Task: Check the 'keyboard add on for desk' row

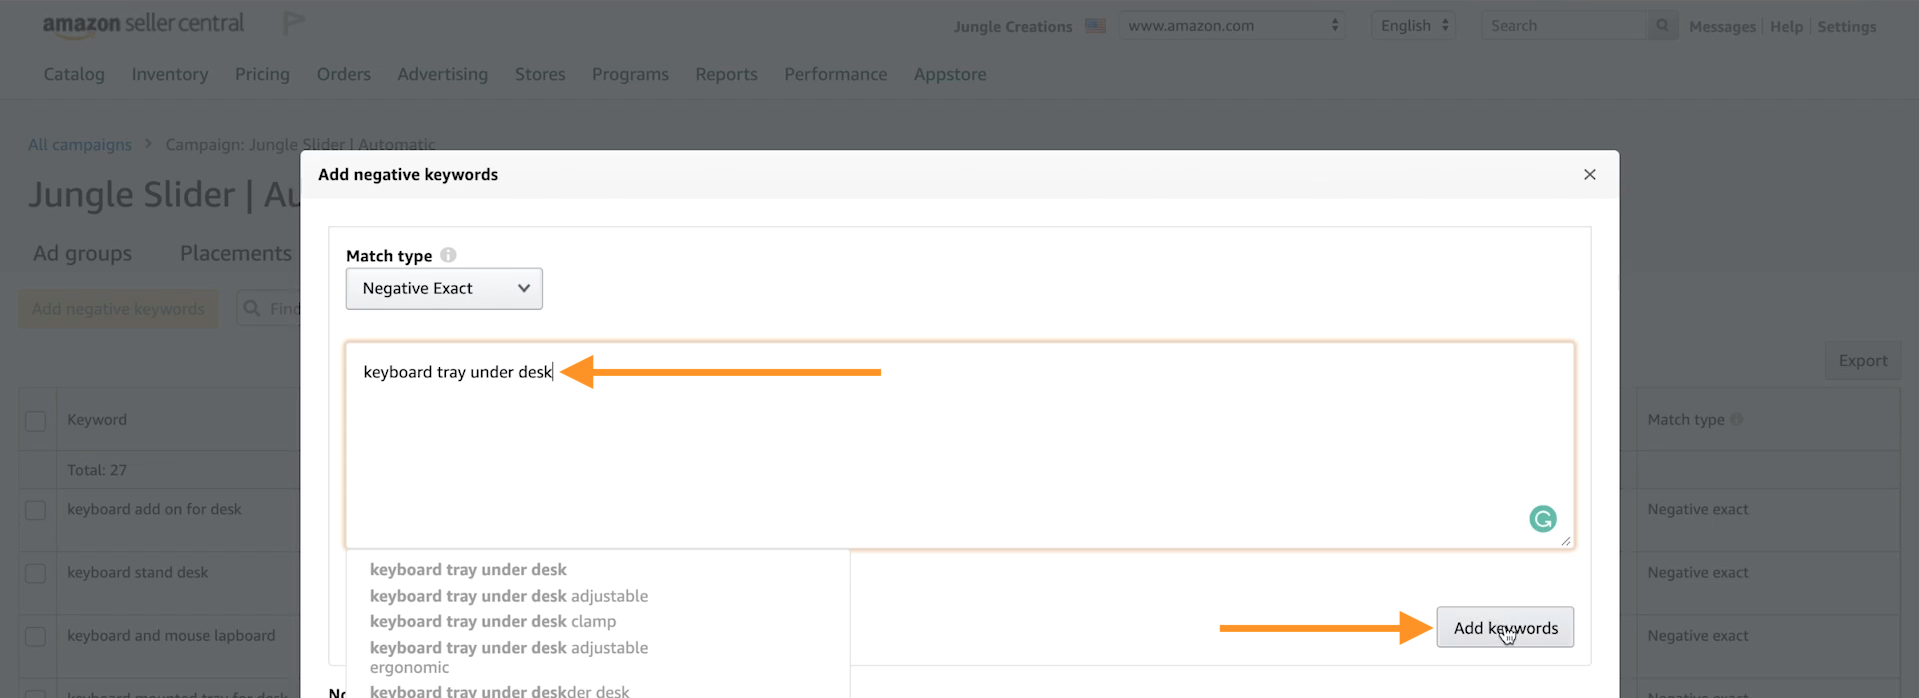Action: 36,510
